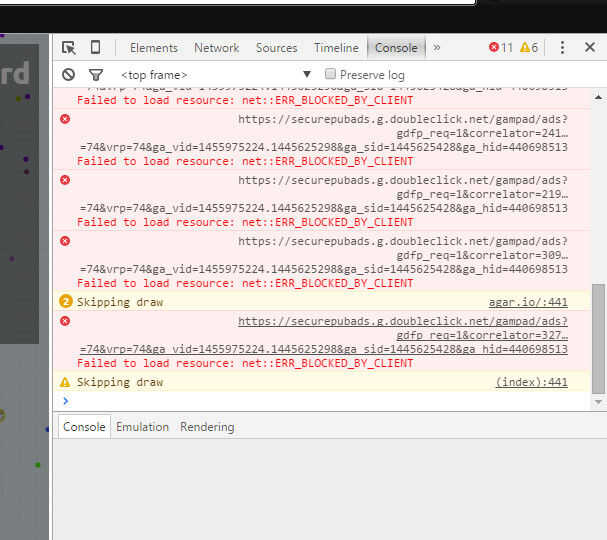Click the '2' repeat-count badge beside Skipping draw

[65, 301]
